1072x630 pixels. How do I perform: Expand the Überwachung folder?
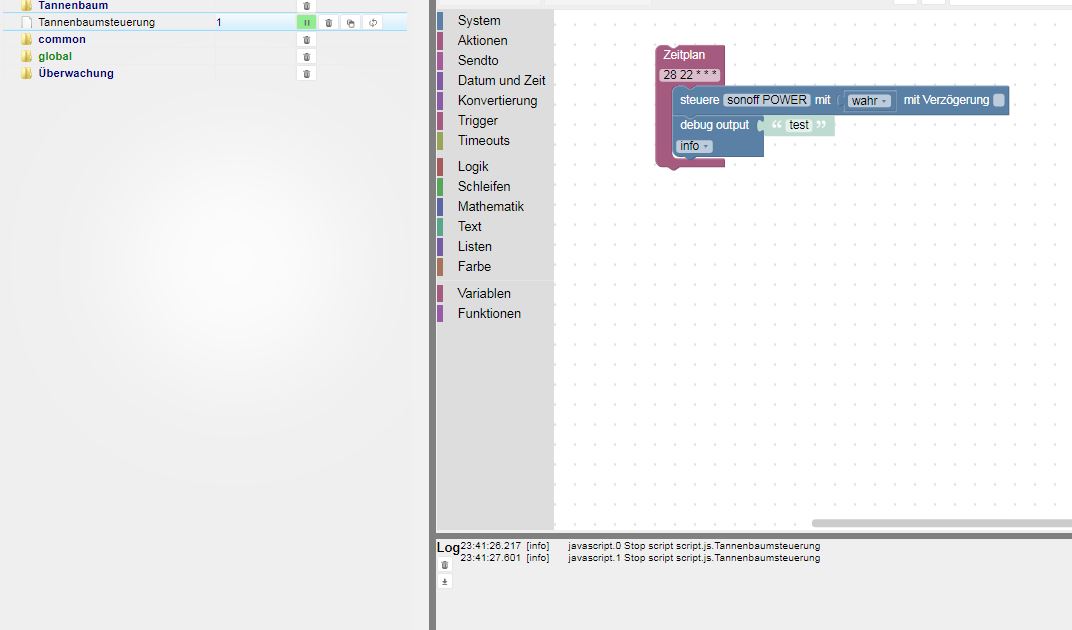[x=27, y=74]
